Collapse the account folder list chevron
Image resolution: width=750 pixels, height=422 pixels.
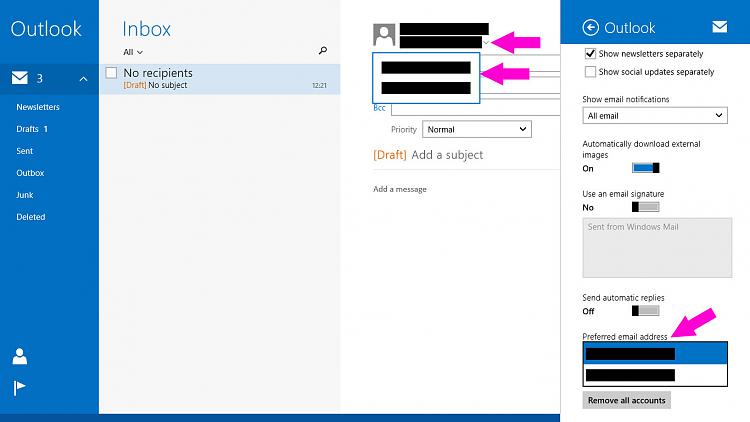tap(83, 79)
